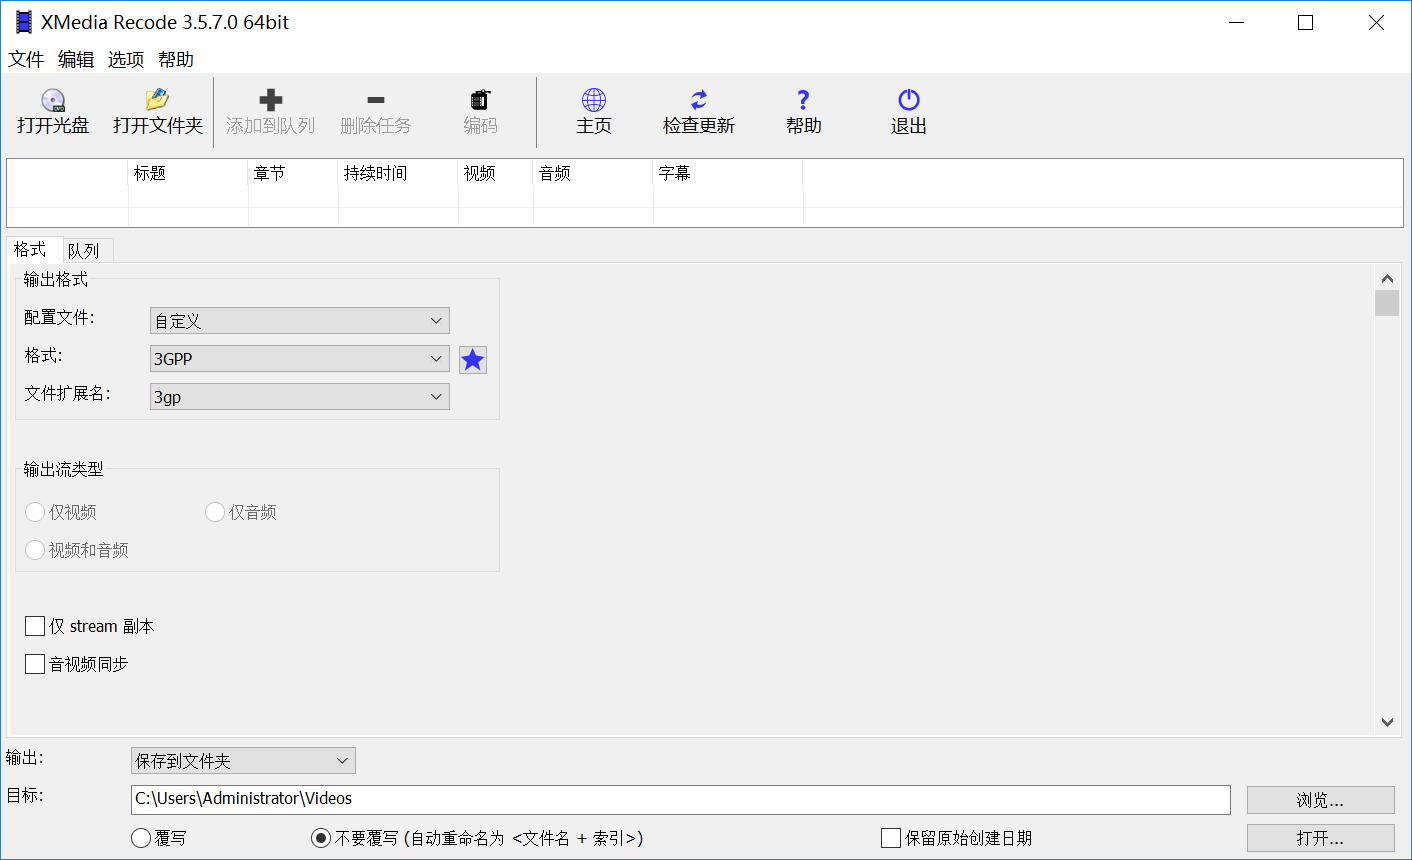The height and width of the screenshot is (860, 1412).
Task: Open the 3GPP format dropdown
Action: click(300, 359)
